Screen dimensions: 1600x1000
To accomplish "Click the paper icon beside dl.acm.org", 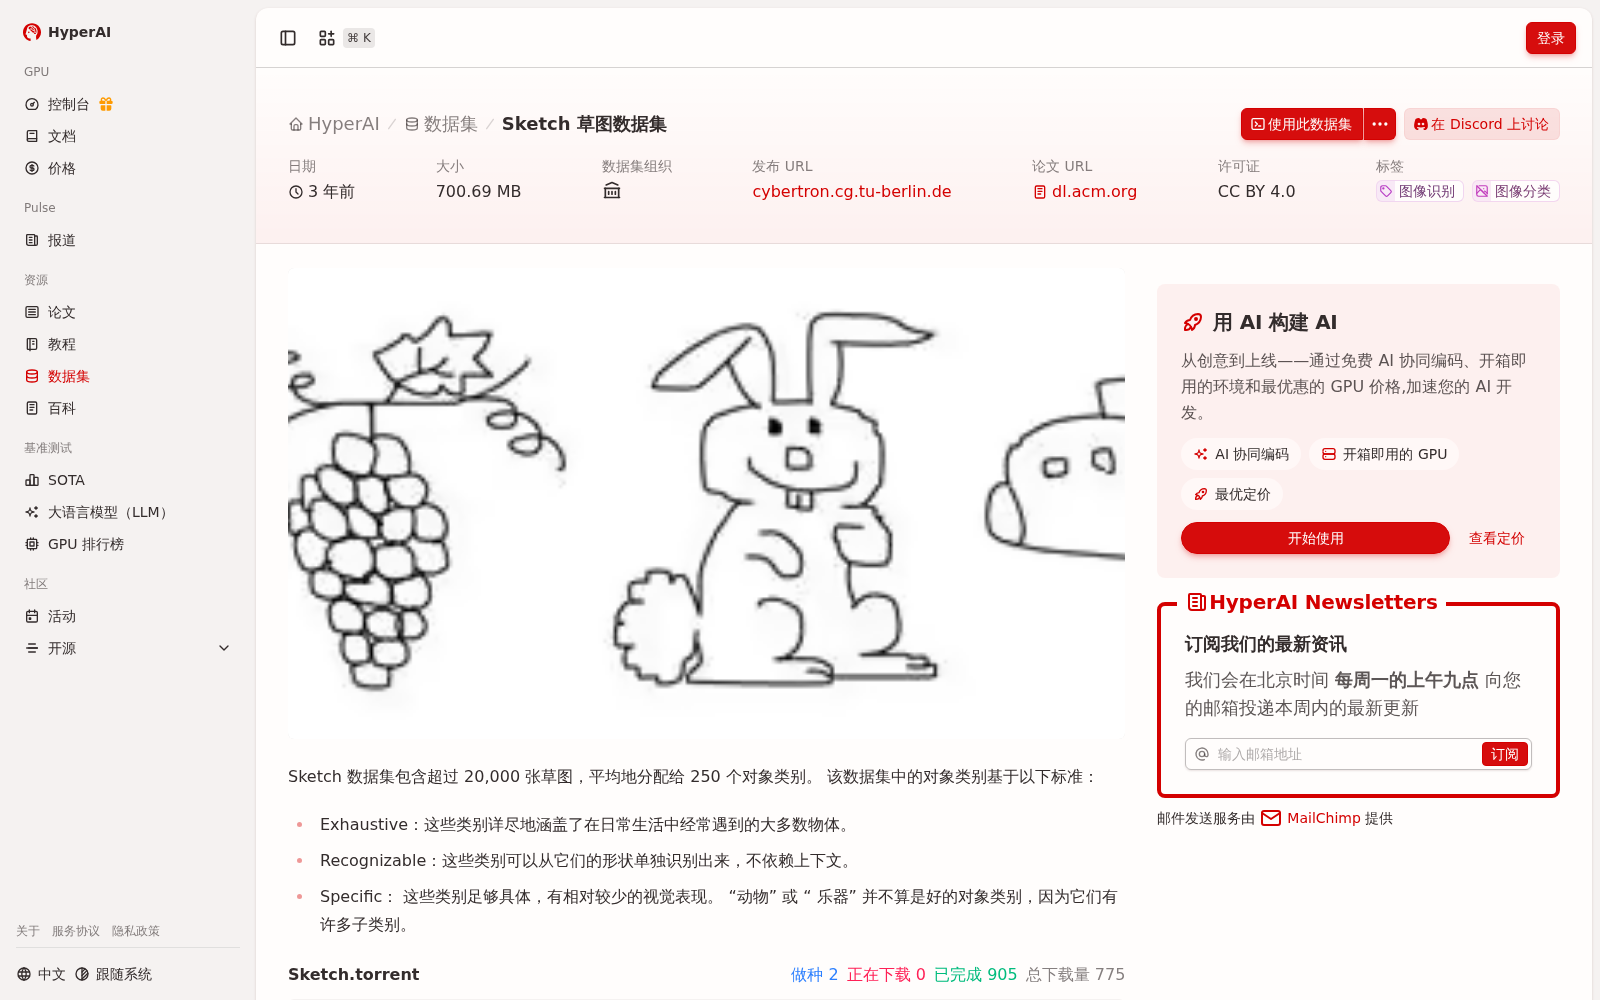I will (1040, 192).
